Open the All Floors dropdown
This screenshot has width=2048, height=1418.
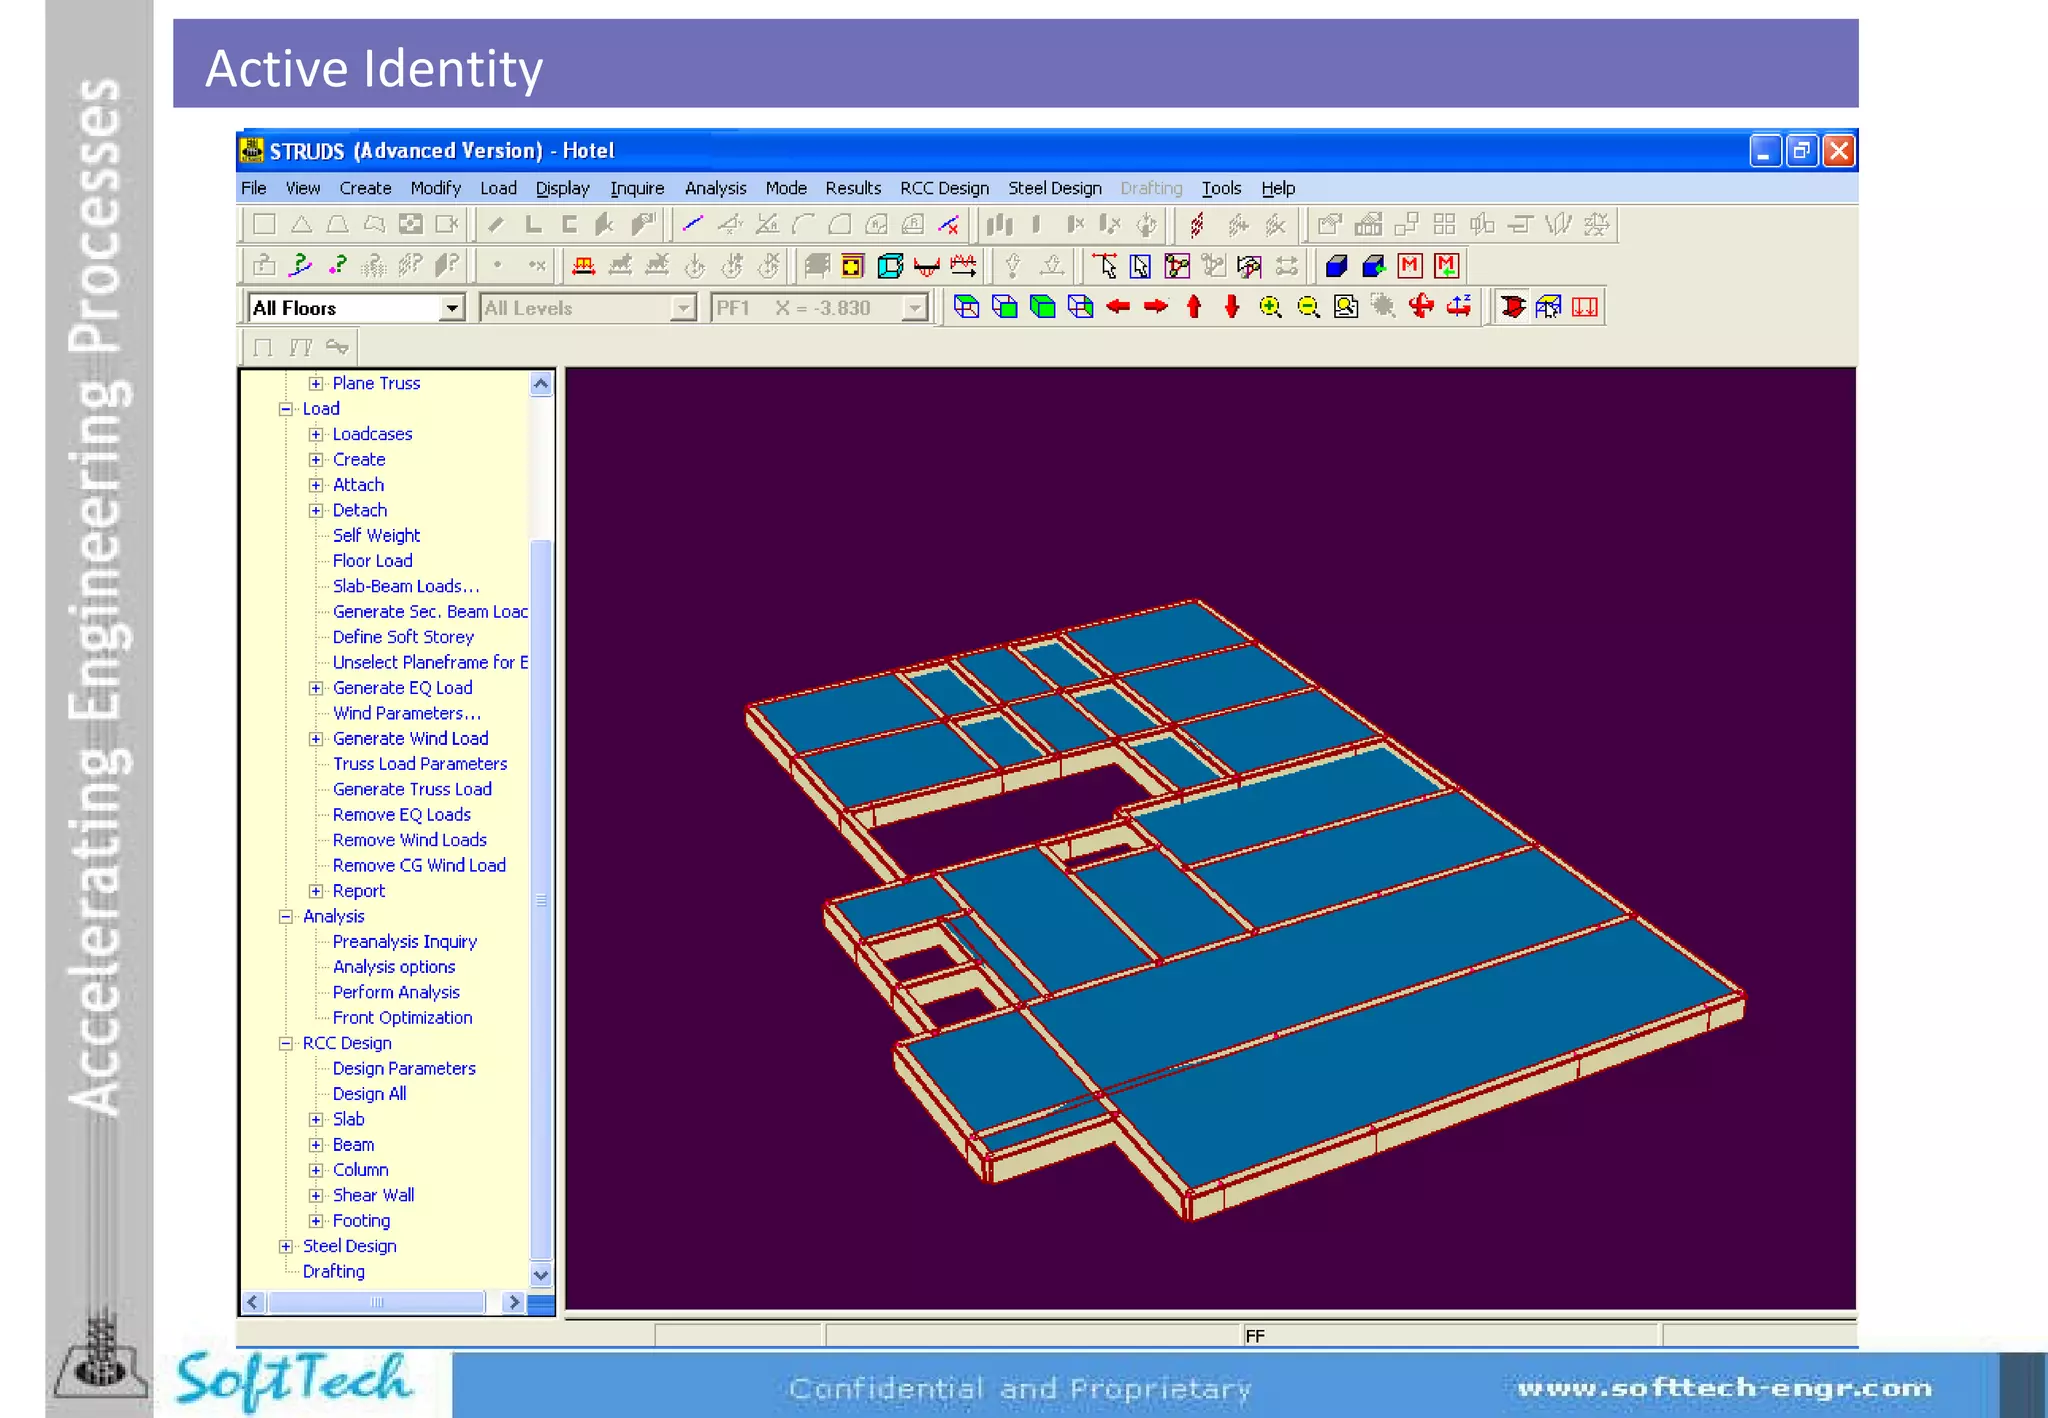452,308
